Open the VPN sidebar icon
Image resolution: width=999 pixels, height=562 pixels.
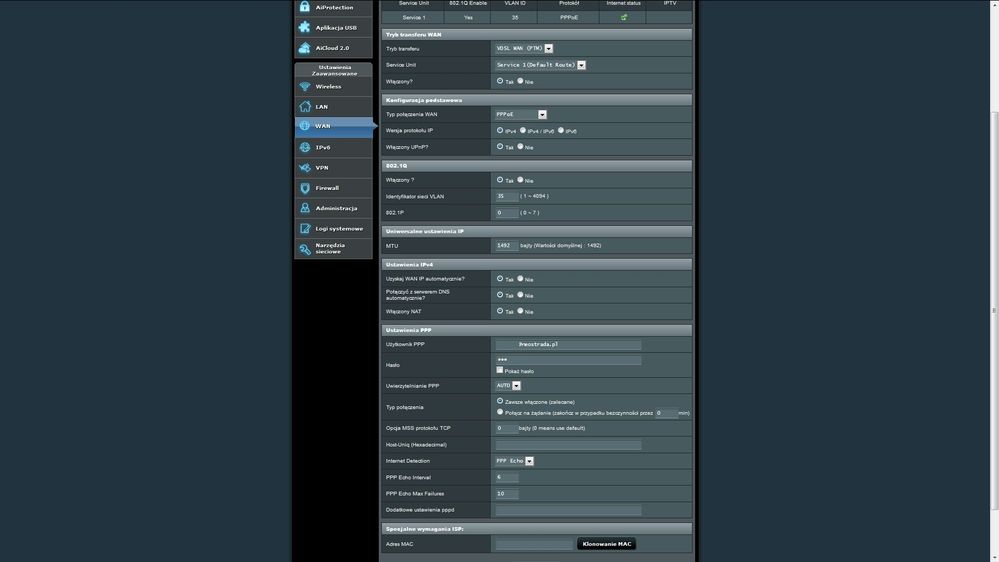click(305, 168)
